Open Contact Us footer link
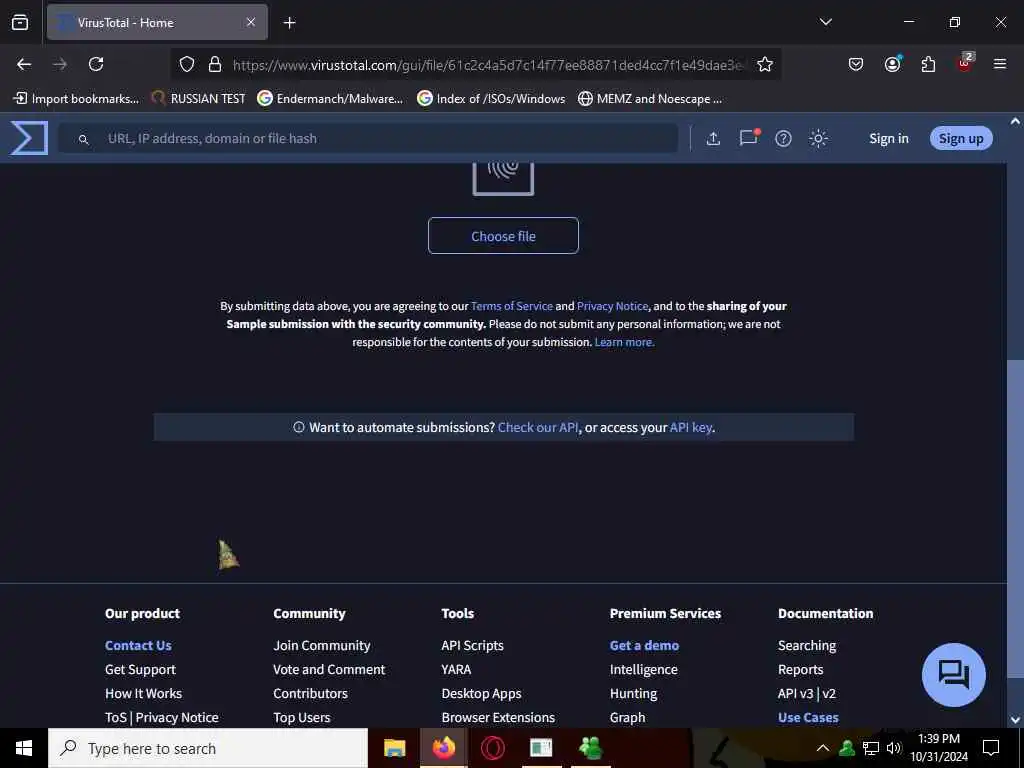 [138, 645]
